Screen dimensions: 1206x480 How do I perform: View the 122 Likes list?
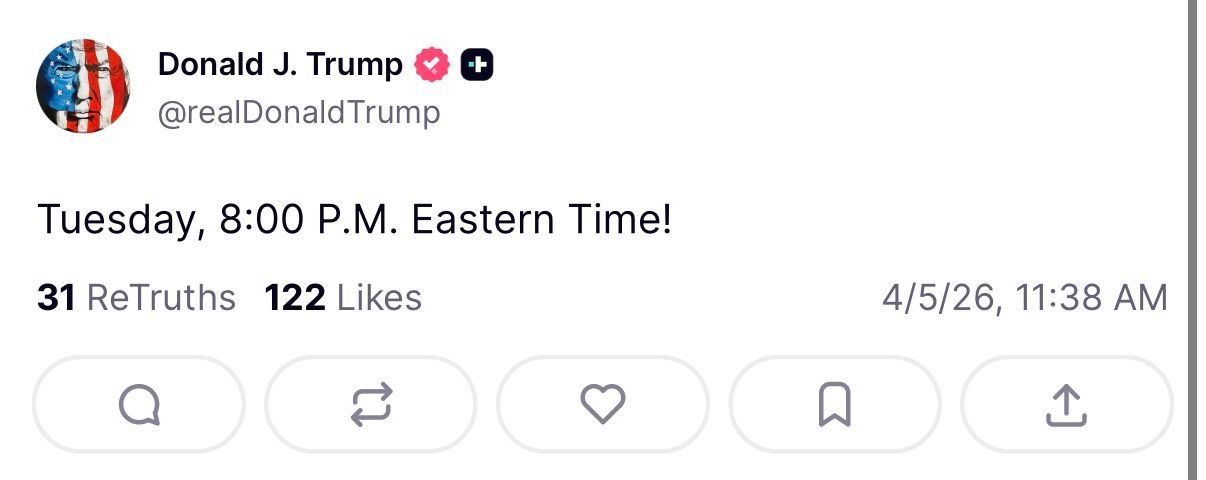(343, 298)
